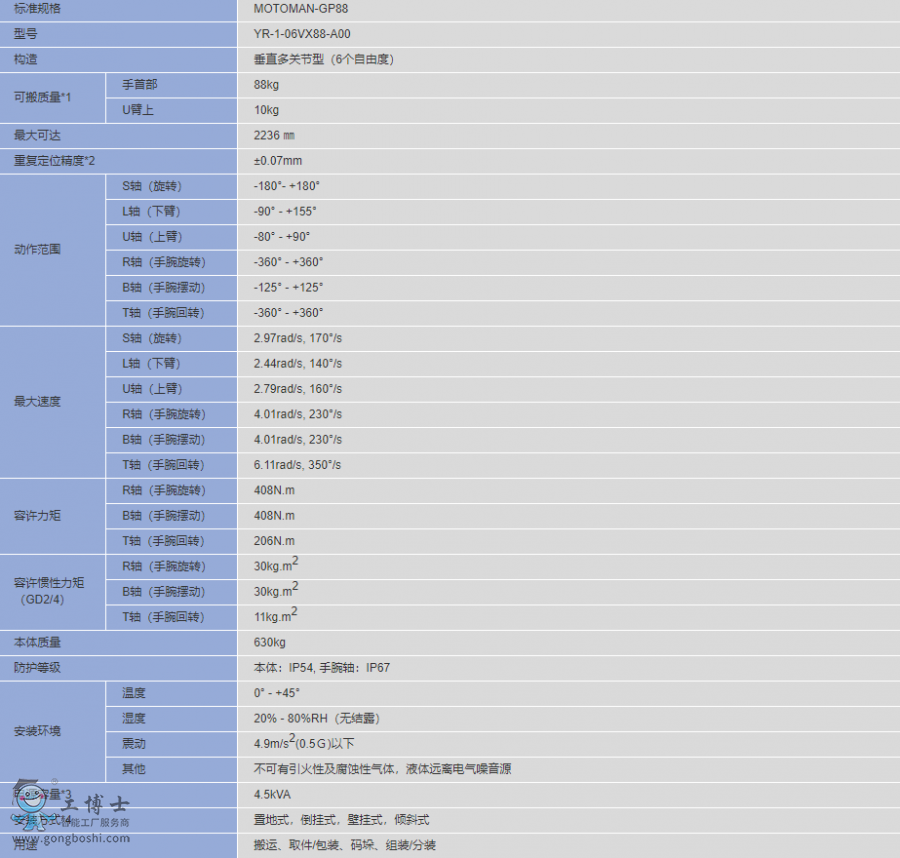Screen dimensions: 900x858
Task: Select the speed 6.11rad/s, 350°/s
Action: [297, 465]
